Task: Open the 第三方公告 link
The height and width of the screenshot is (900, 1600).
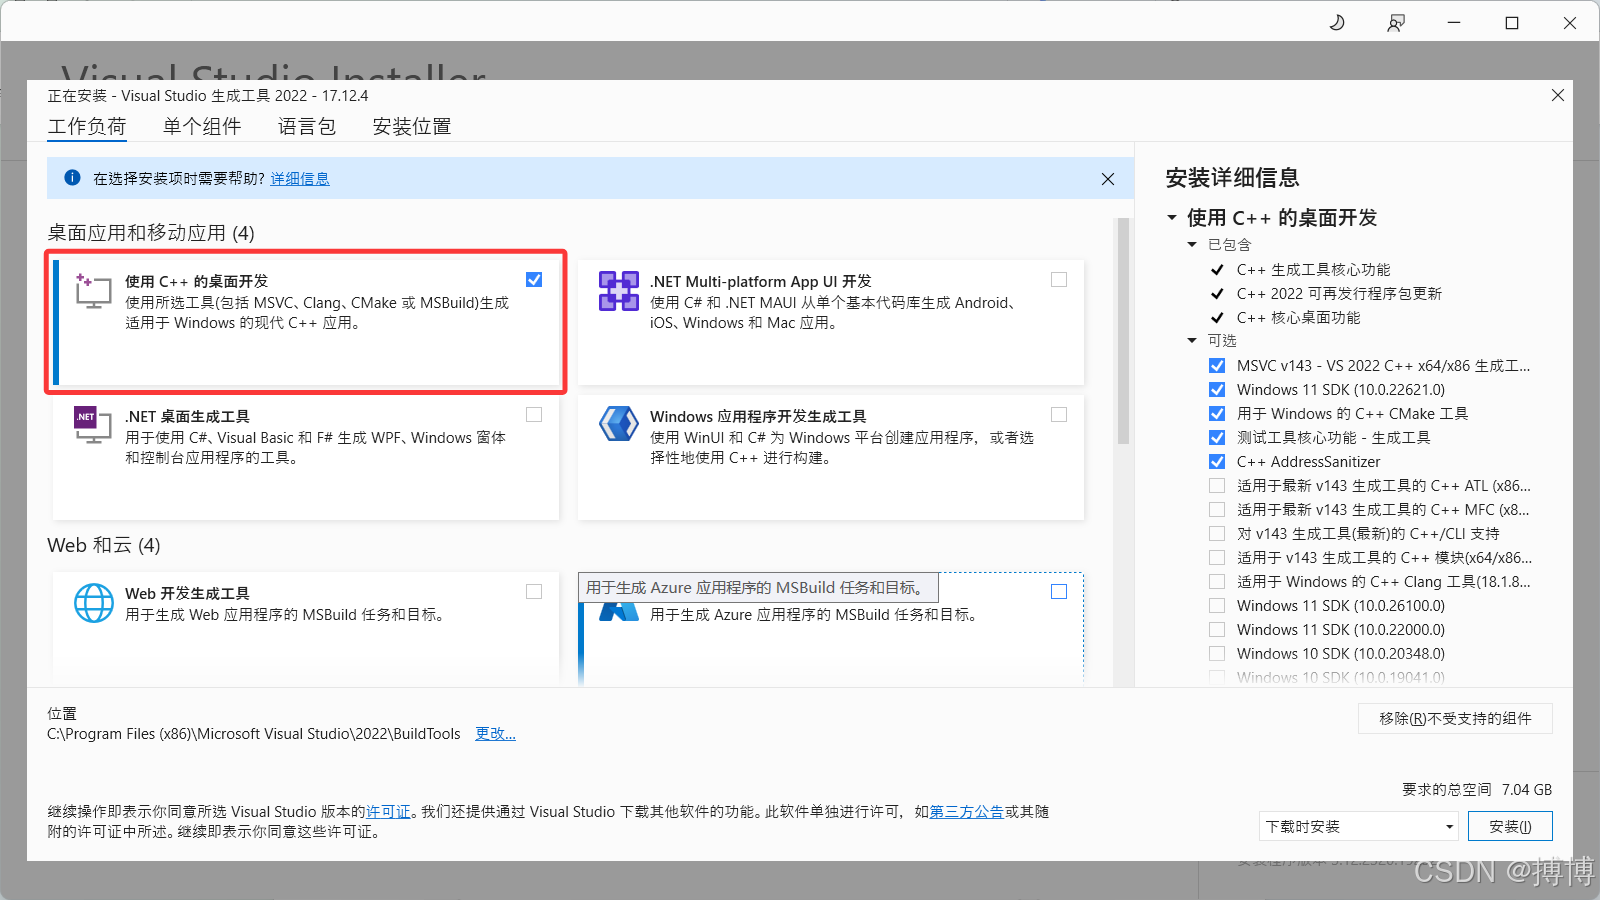Action: (x=967, y=812)
